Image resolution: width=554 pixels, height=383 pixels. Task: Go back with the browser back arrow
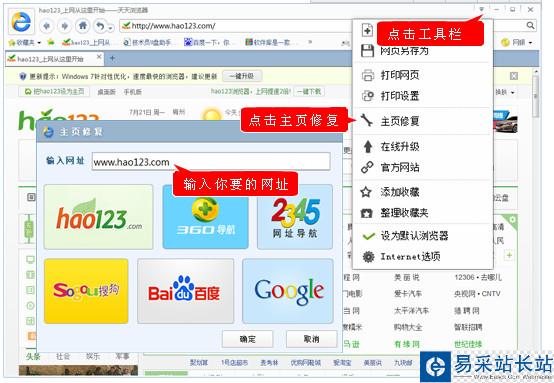[x=47, y=26]
